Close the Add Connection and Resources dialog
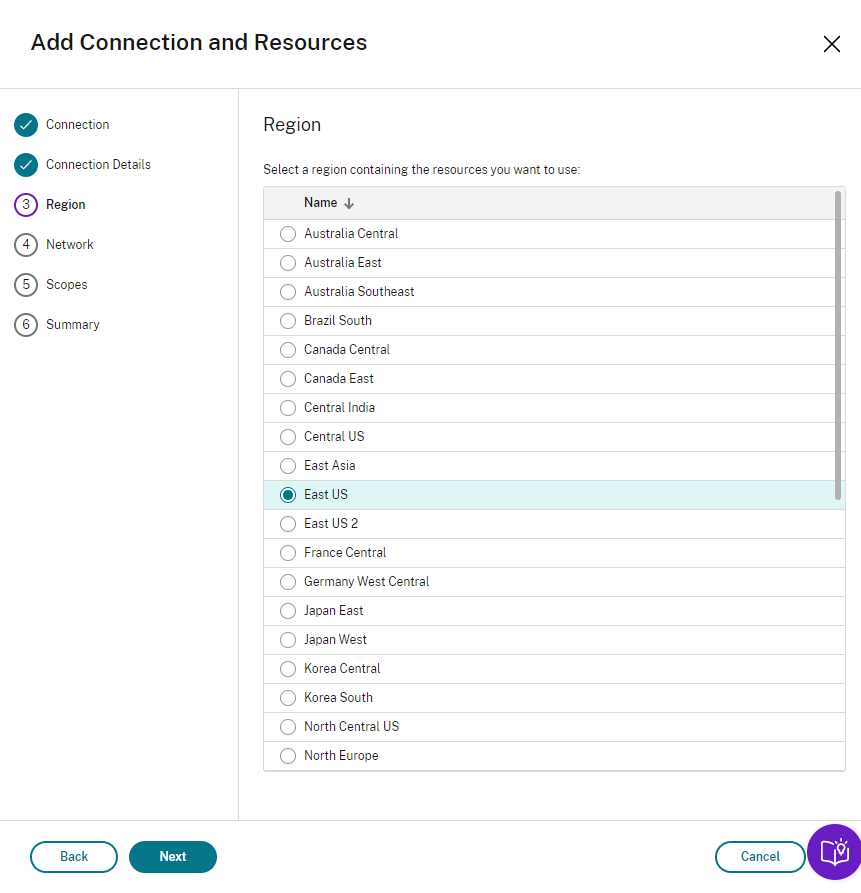Image resolution: width=861 pixels, height=893 pixels. coord(831,44)
